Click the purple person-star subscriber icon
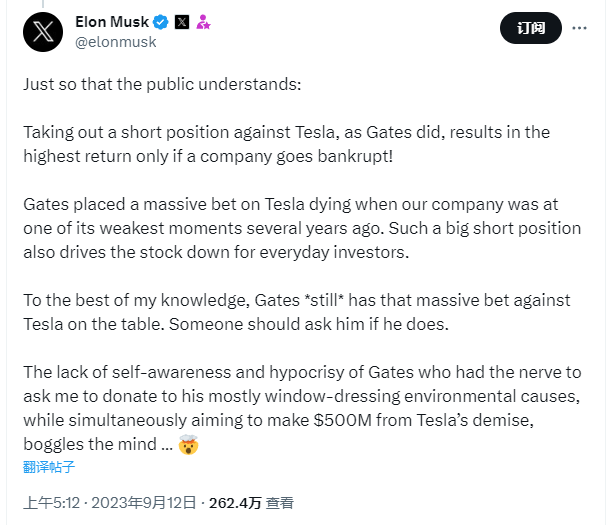Screen dimensions: 613x525 pyautogui.click(x=203, y=22)
